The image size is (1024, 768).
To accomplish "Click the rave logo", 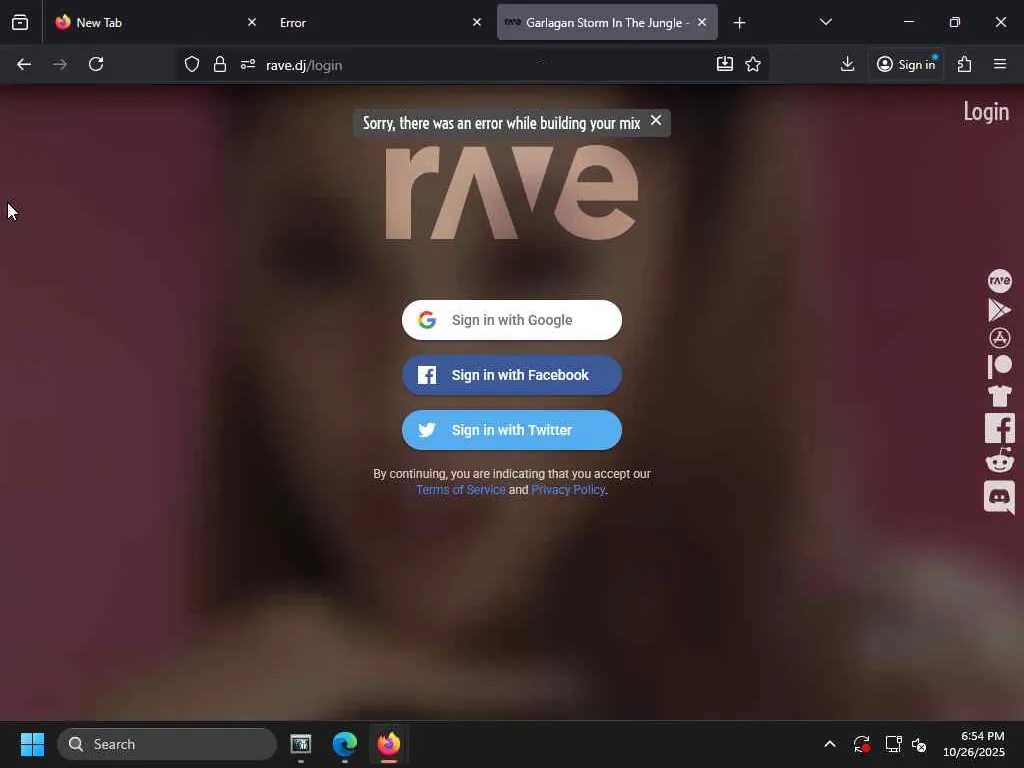I will (x=511, y=193).
